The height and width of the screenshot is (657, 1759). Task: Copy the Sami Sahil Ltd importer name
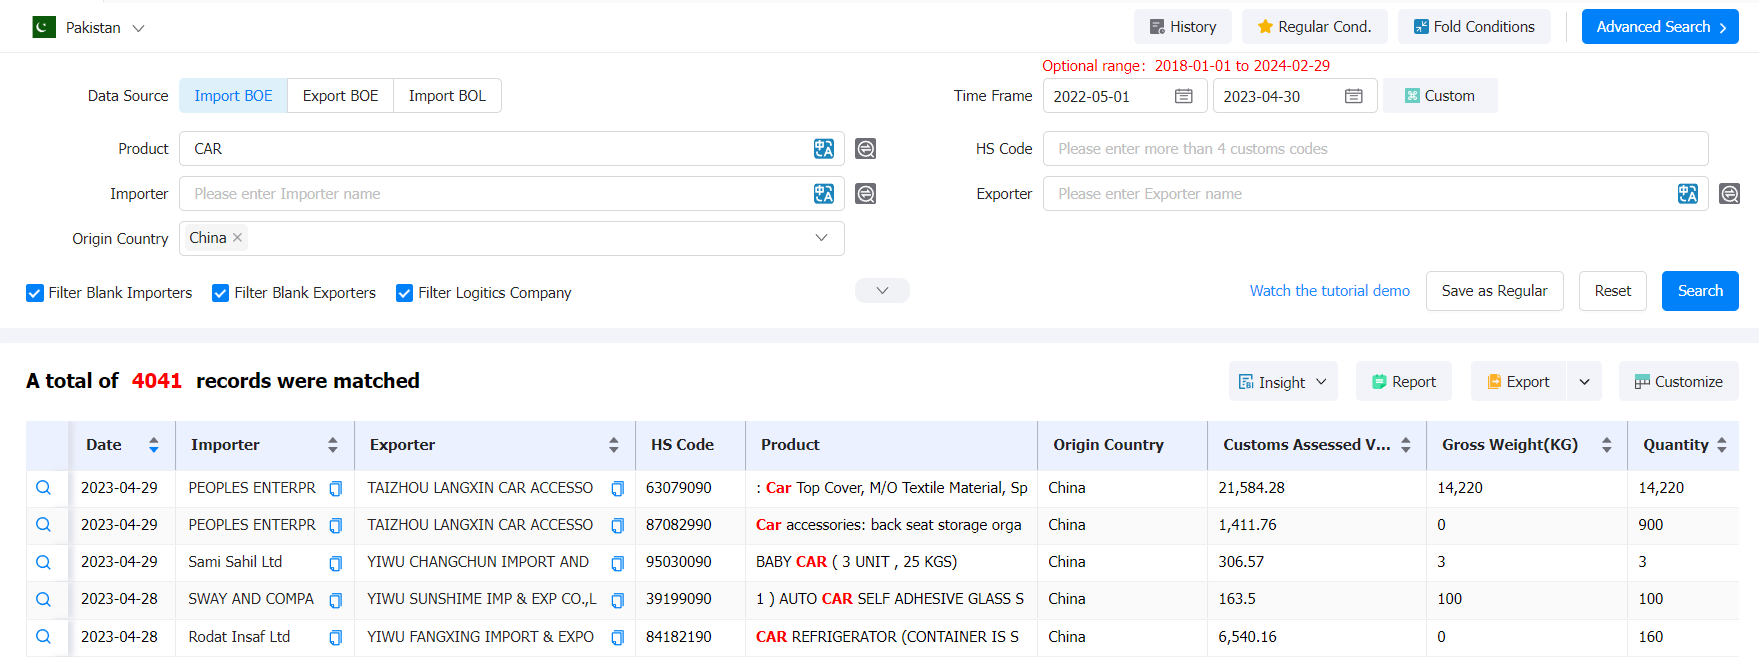(335, 563)
